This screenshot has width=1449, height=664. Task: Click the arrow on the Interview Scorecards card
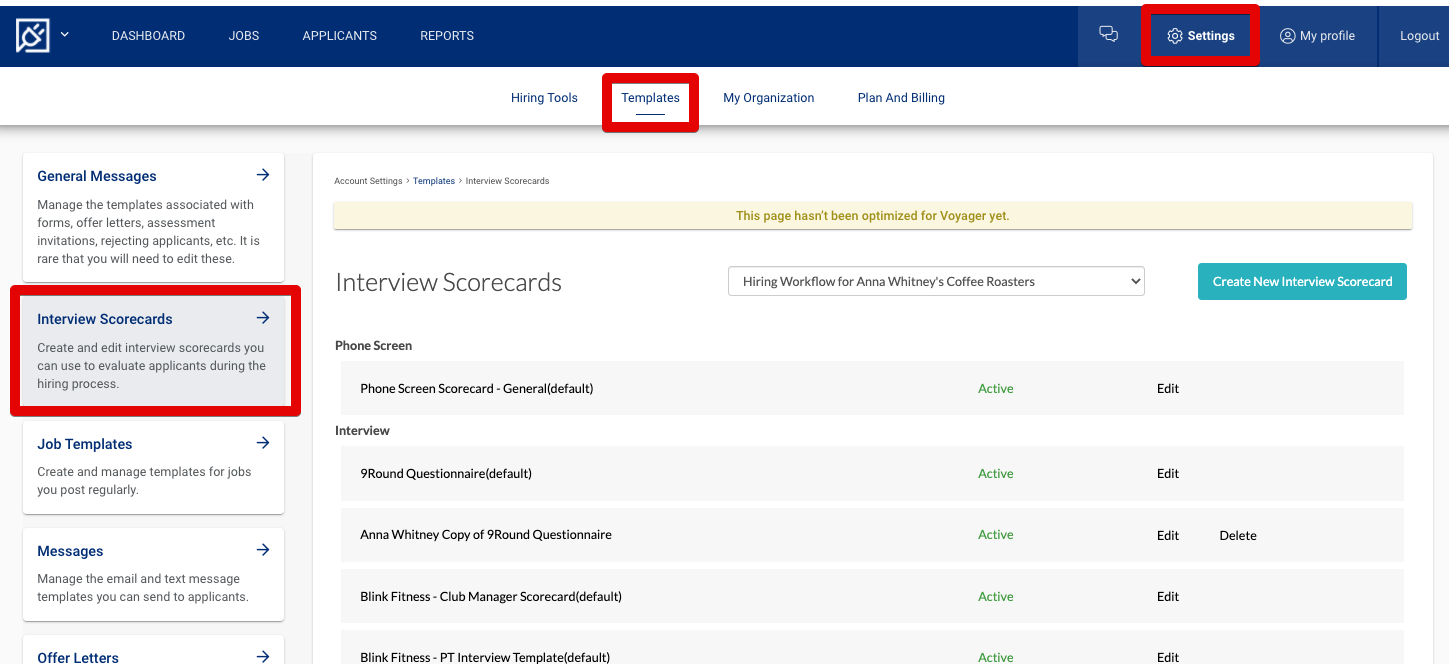pos(262,317)
